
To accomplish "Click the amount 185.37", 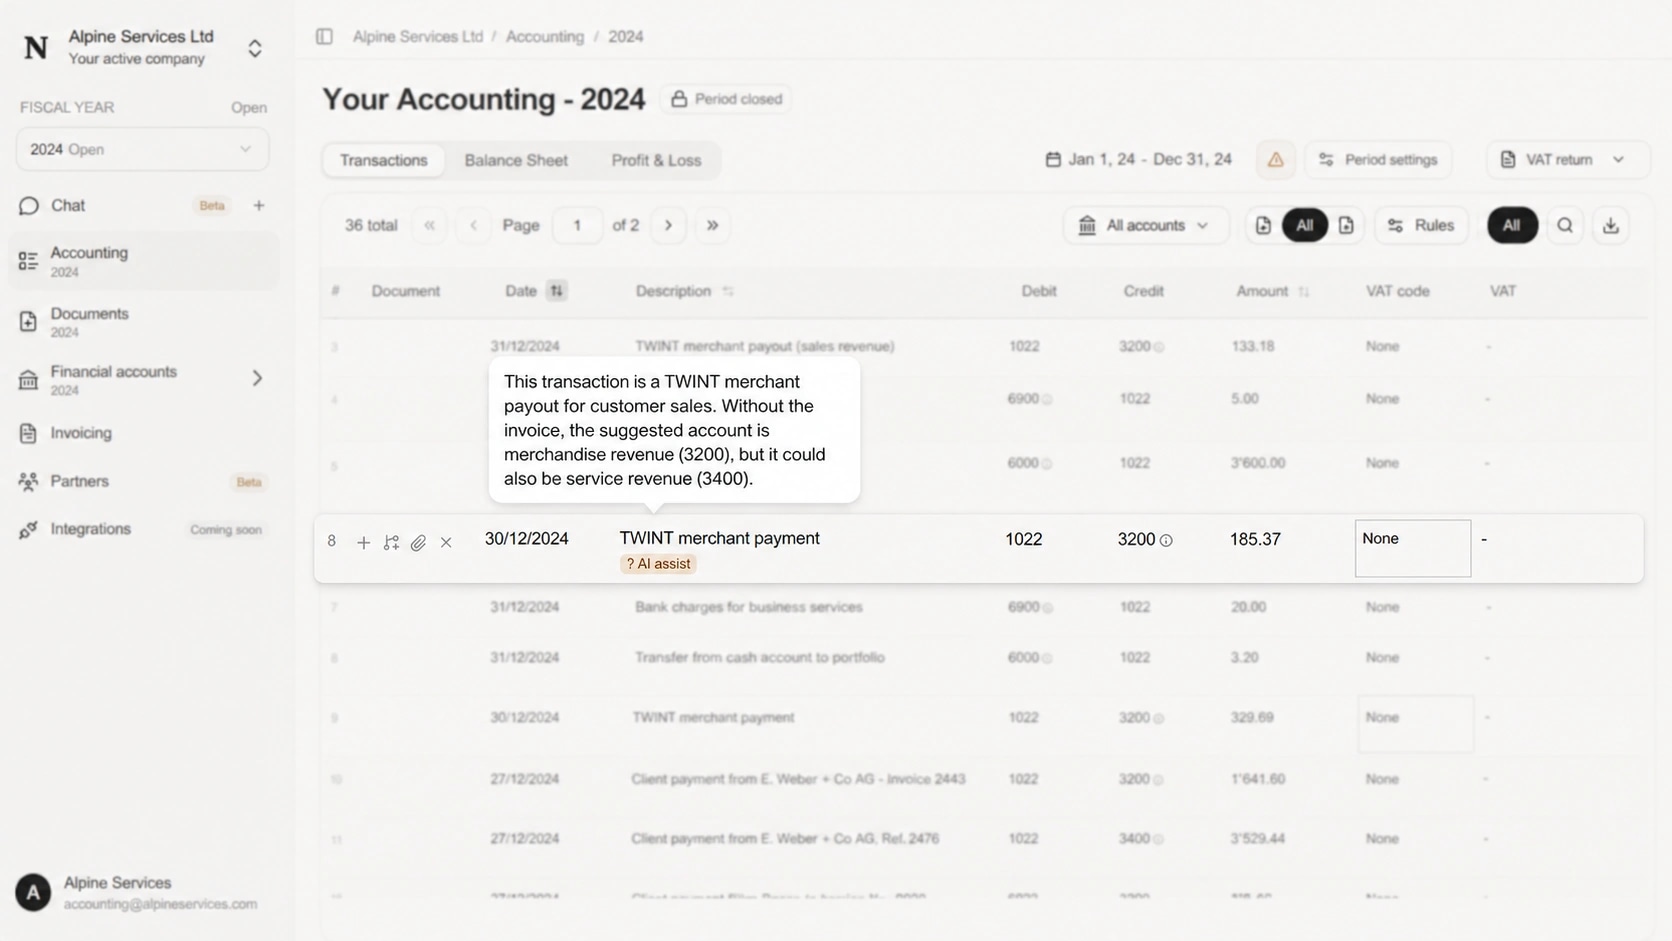I will tap(1255, 540).
